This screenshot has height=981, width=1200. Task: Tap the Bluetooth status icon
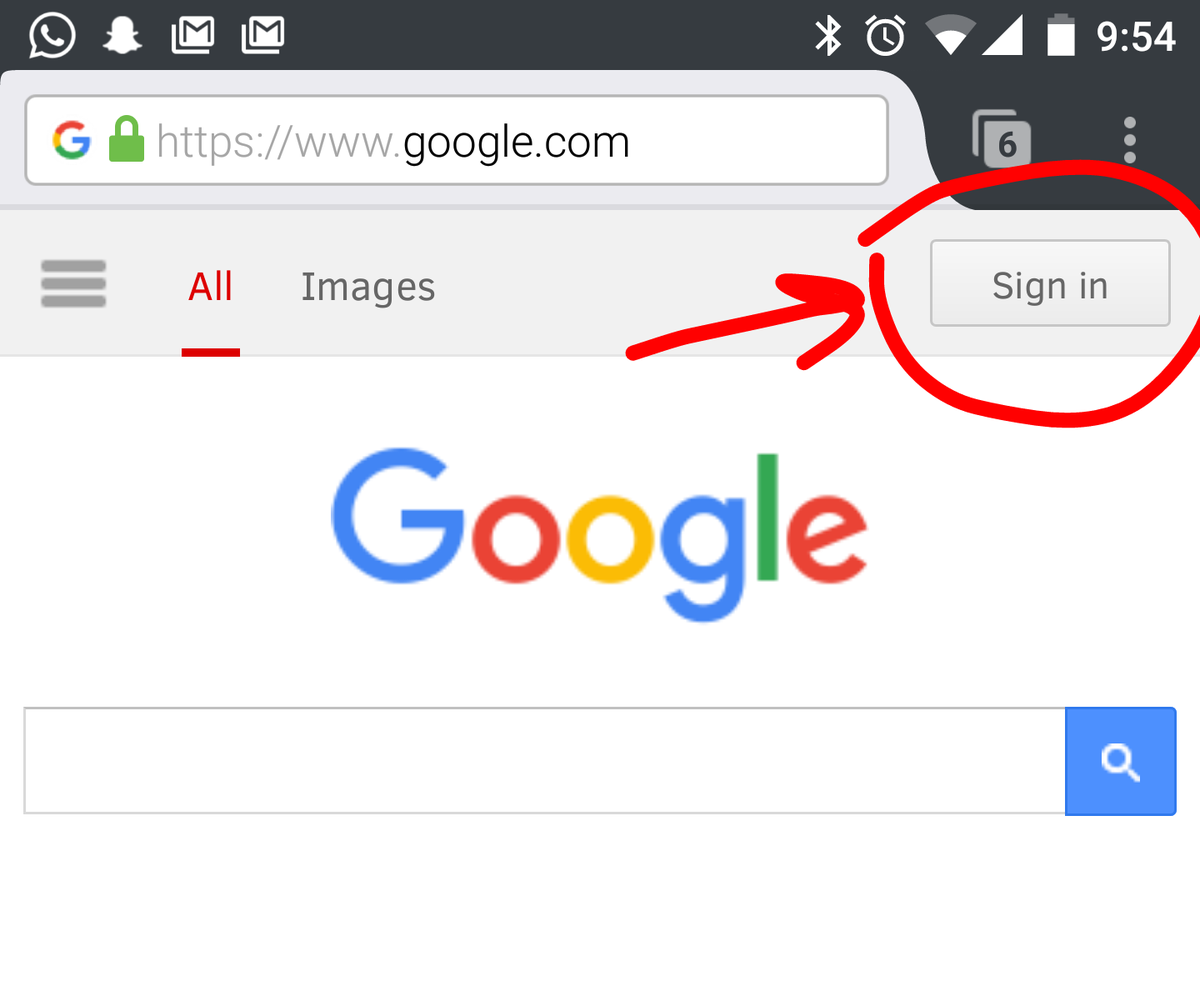[x=828, y=37]
